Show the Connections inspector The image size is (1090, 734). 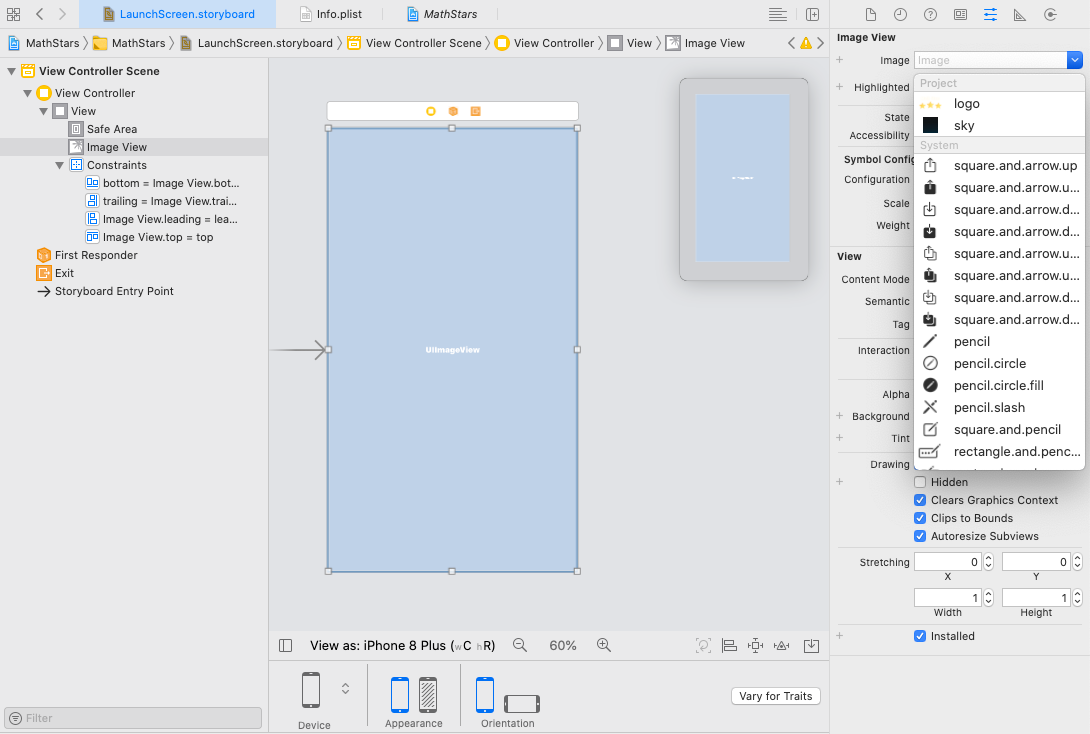[1050, 15]
